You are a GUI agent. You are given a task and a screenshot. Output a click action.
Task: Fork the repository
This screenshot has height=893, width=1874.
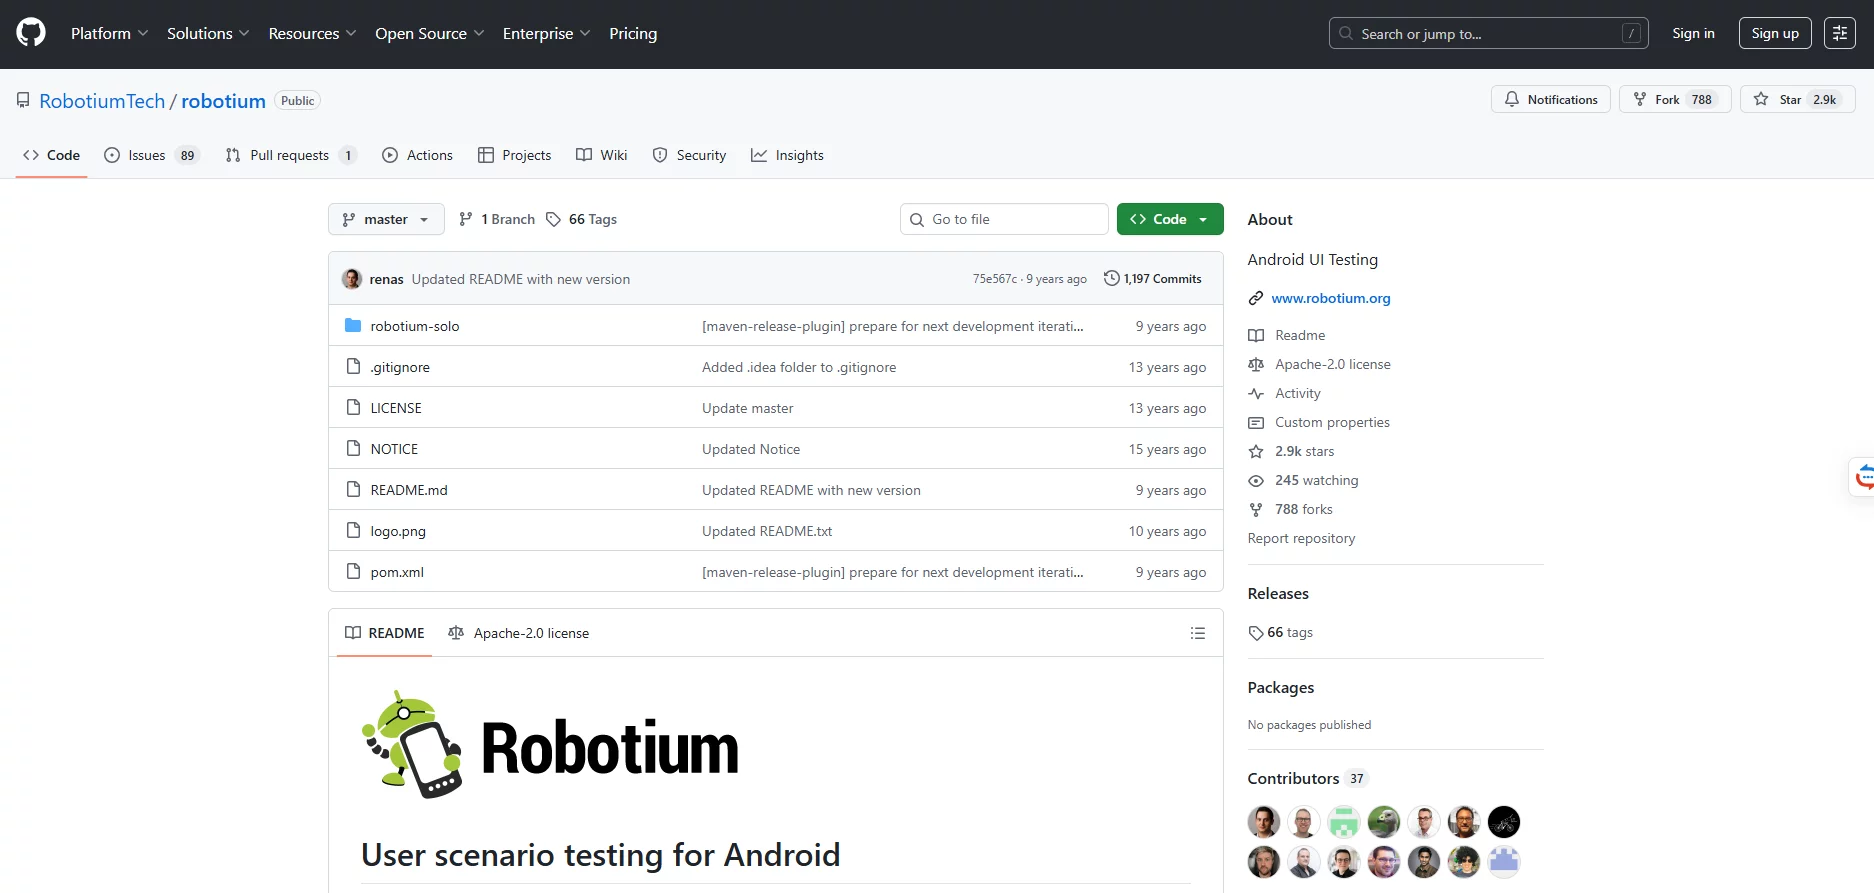coord(1675,99)
